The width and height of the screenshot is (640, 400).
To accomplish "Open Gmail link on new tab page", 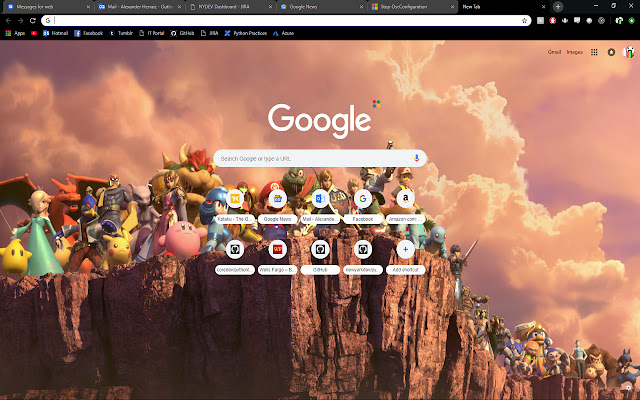I will pyautogui.click(x=554, y=52).
